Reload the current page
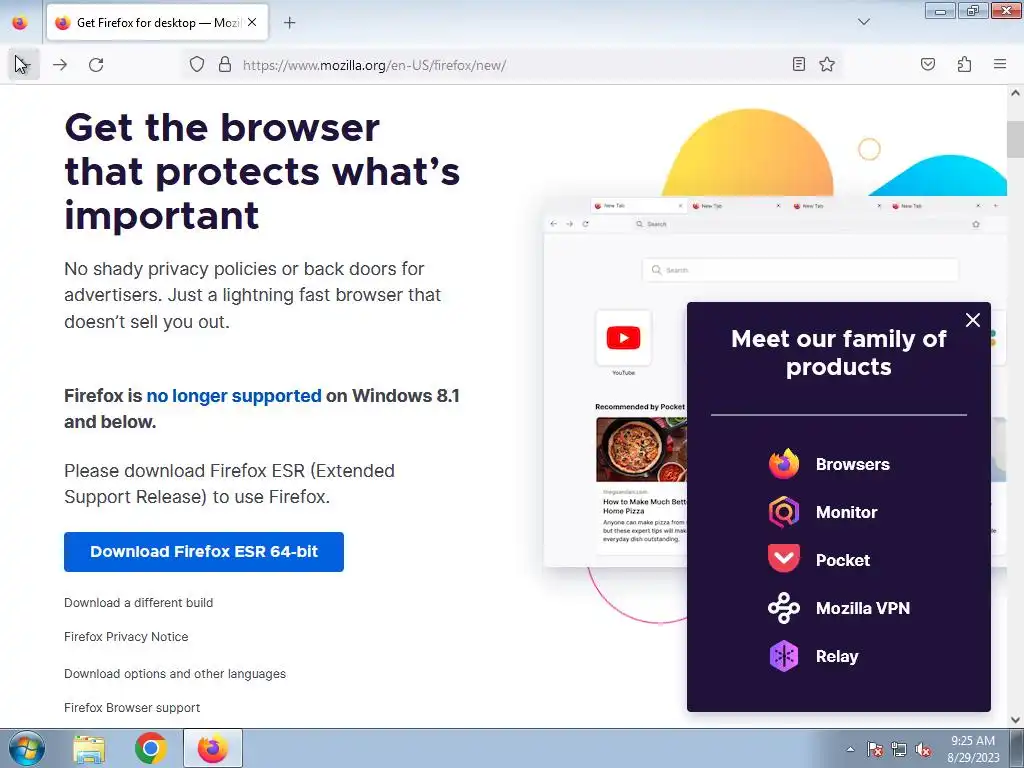This screenshot has width=1024, height=768. tap(96, 64)
